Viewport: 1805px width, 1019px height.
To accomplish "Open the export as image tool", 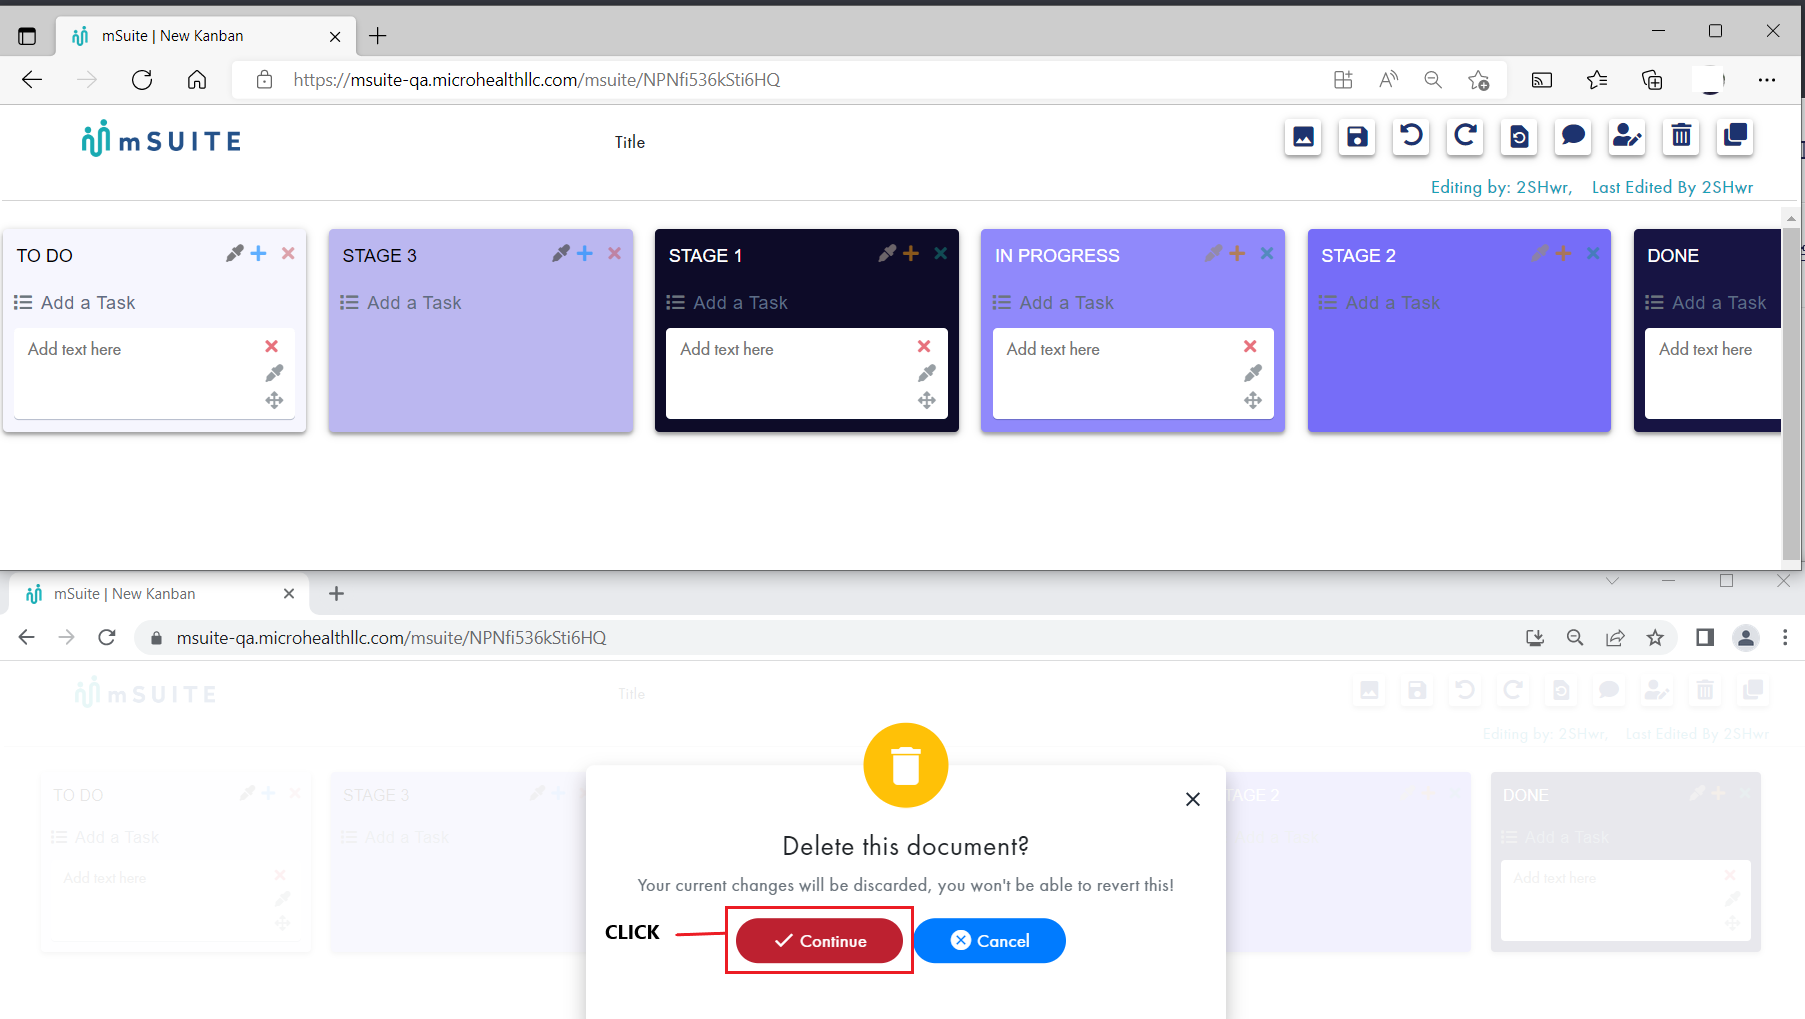I will 1303,137.
